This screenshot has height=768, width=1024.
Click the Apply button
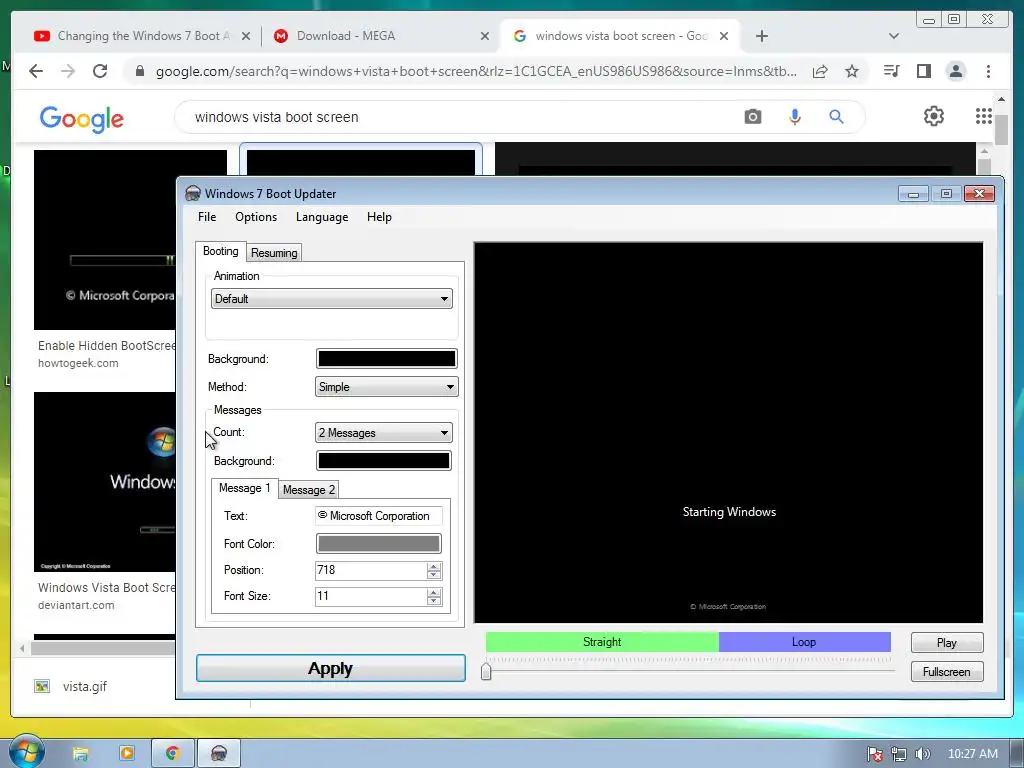click(330, 668)
